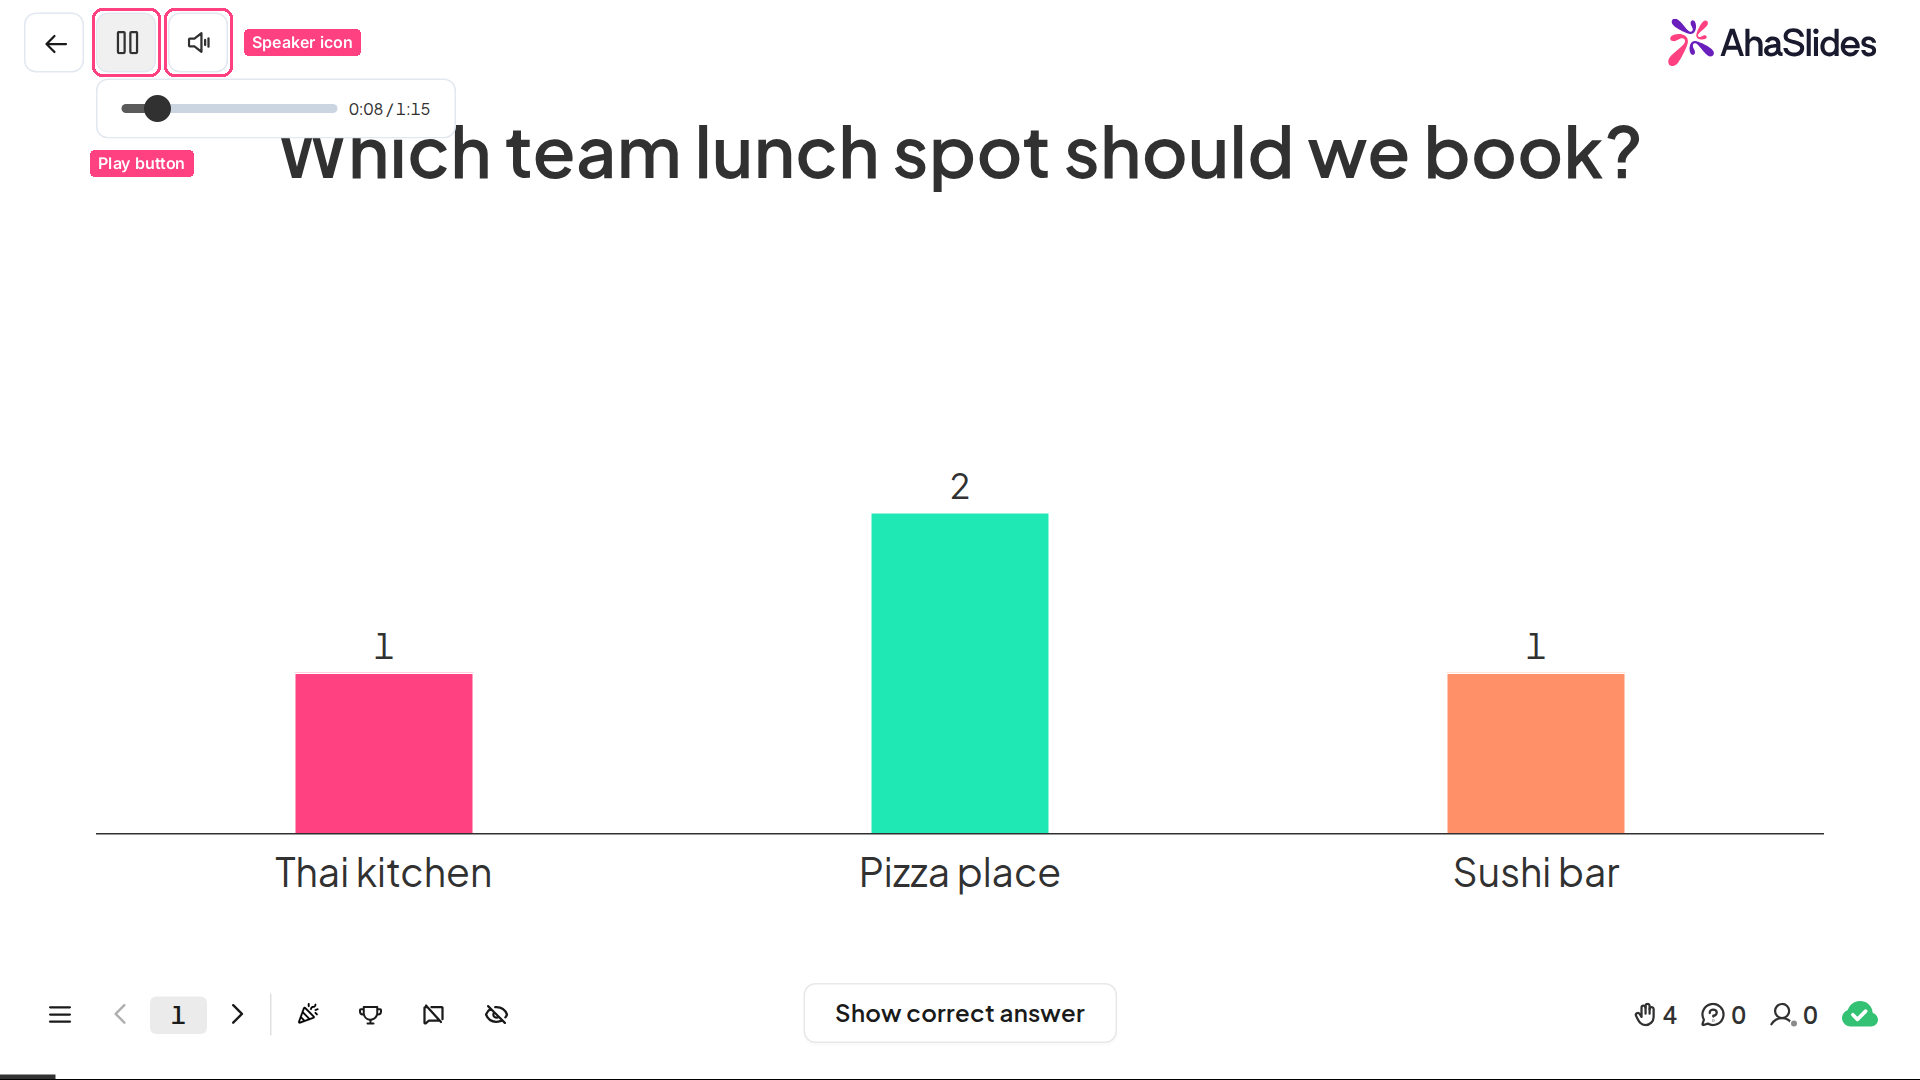The height and width of the screenshot is (1080, 1920).
Task: Trigger the confetti celebration icon
Action: pos(308,1015)
